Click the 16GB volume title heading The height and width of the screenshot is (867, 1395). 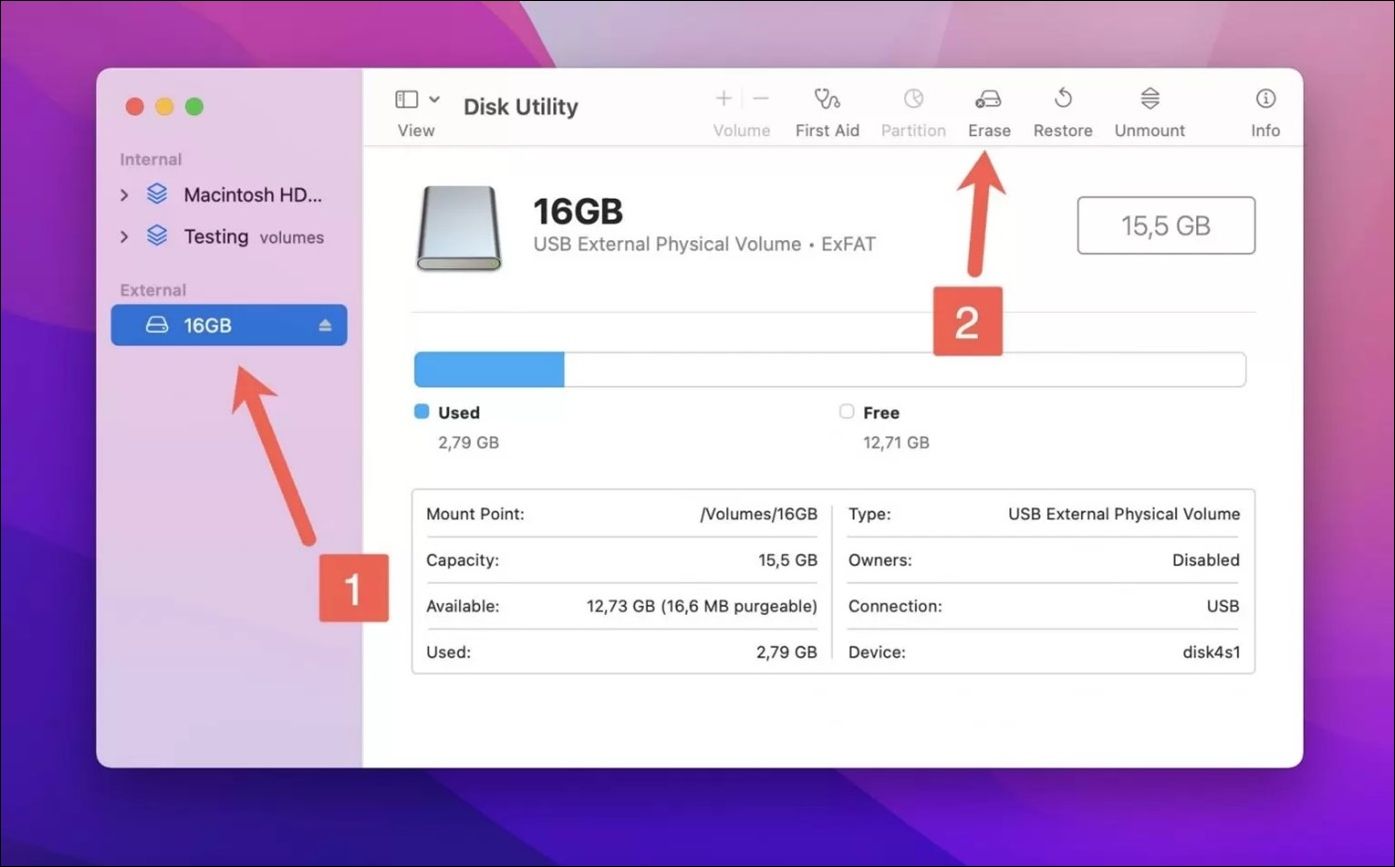578,212
